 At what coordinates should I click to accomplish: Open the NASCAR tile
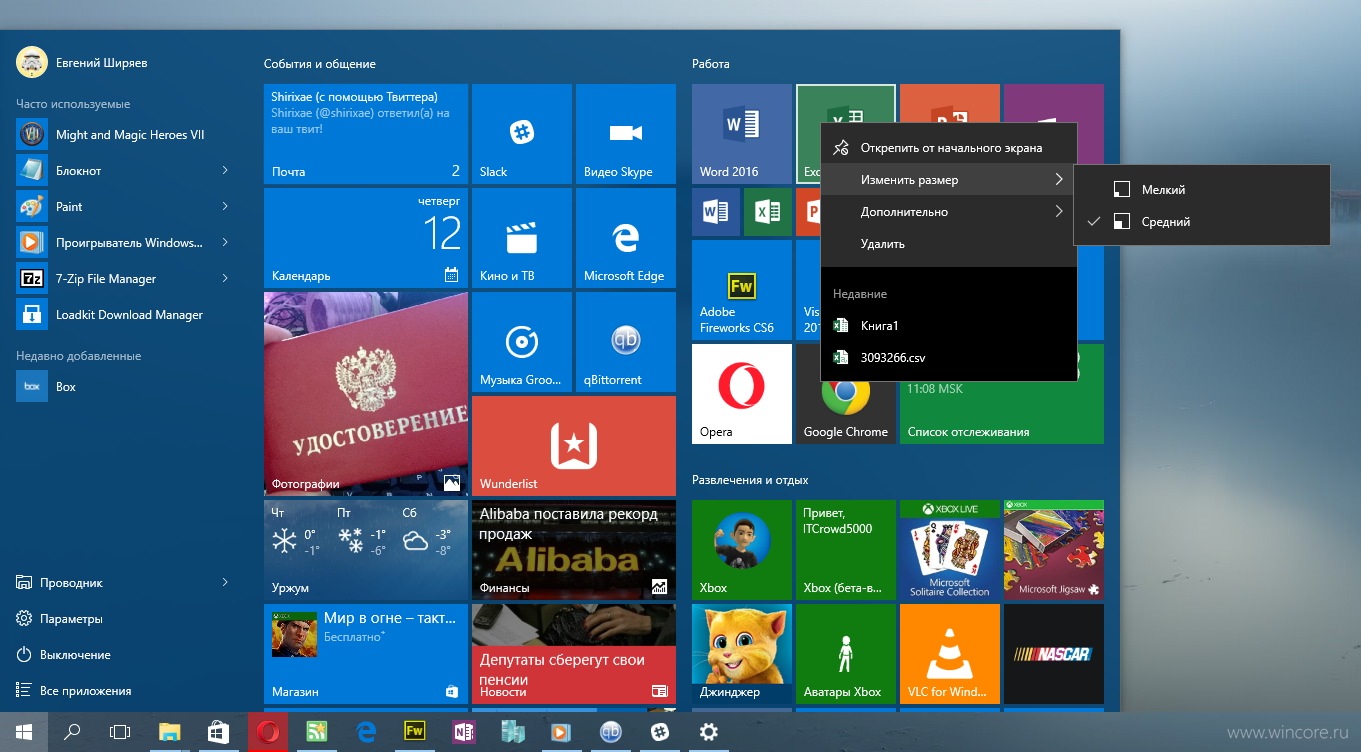pos(1053,654)
